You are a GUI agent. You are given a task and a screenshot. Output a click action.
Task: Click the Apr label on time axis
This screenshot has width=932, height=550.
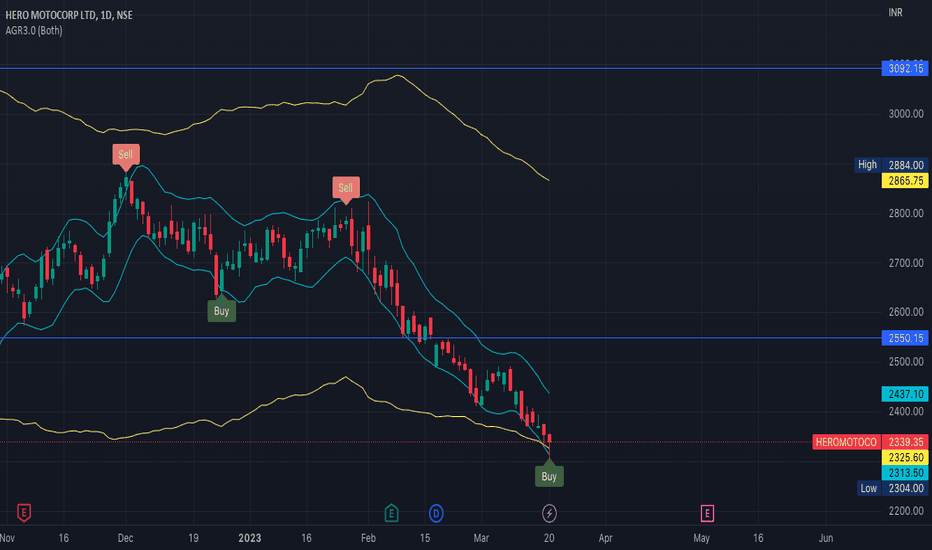pyautogui.click(x=605, y=538)
